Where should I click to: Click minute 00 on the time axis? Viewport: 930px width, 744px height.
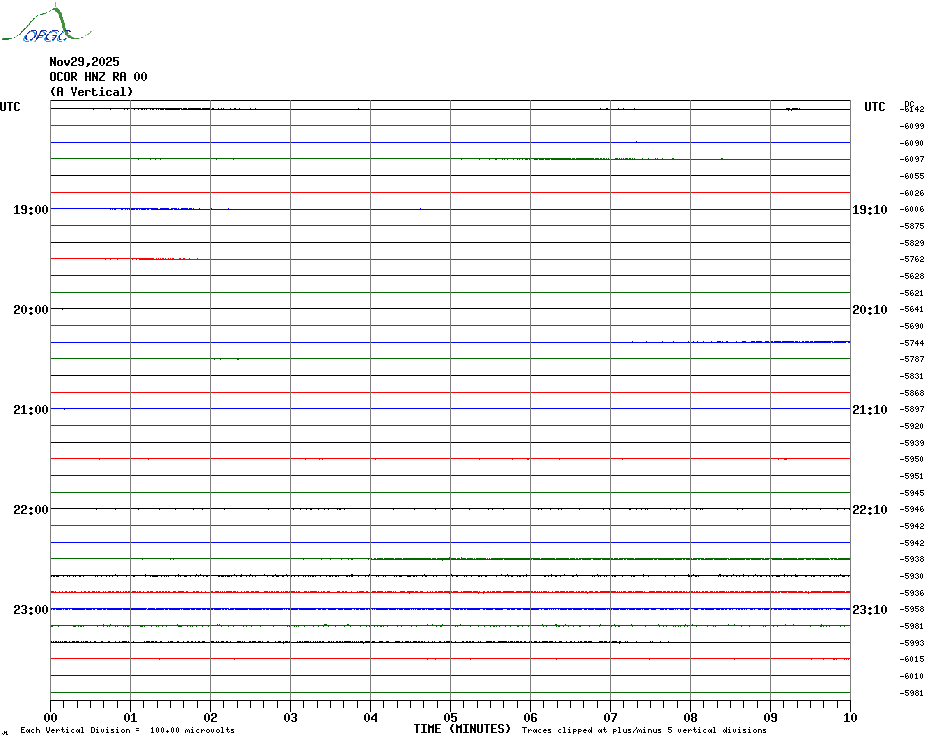[51, 717]
